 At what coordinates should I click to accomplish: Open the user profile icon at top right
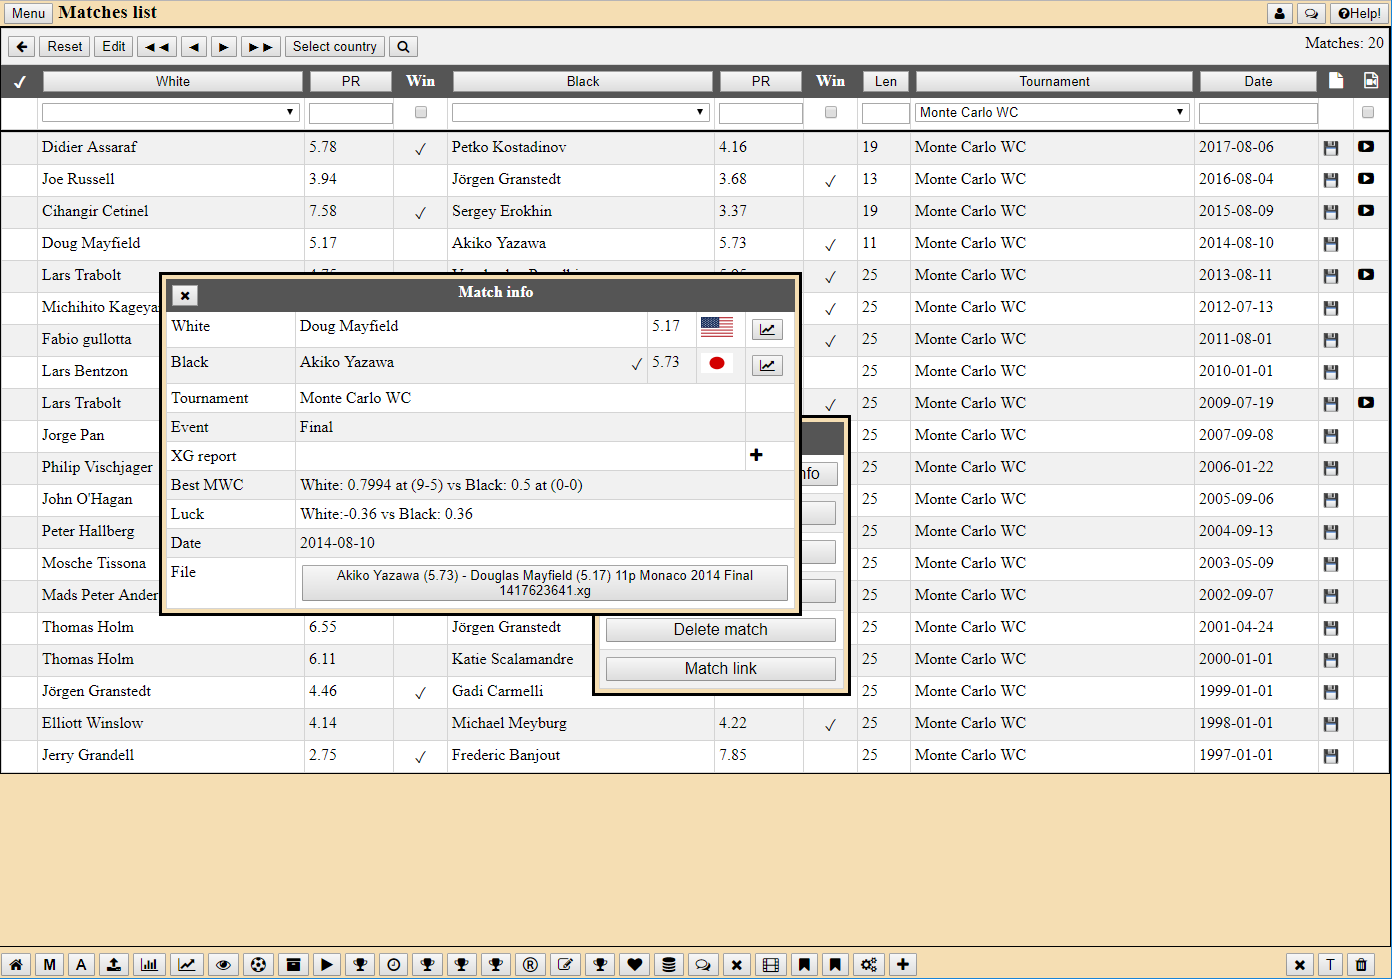(1279, 13)
